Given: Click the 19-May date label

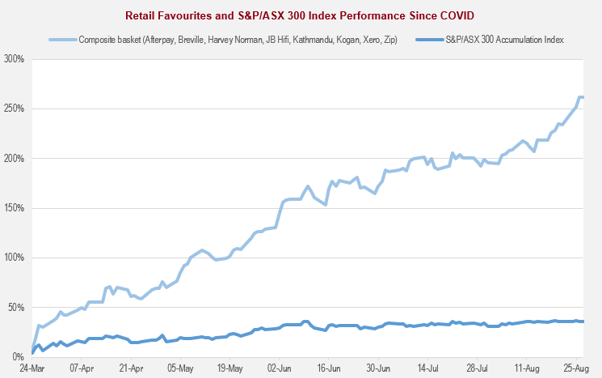Looking at the screenshot, I should (x=230, y=368).
